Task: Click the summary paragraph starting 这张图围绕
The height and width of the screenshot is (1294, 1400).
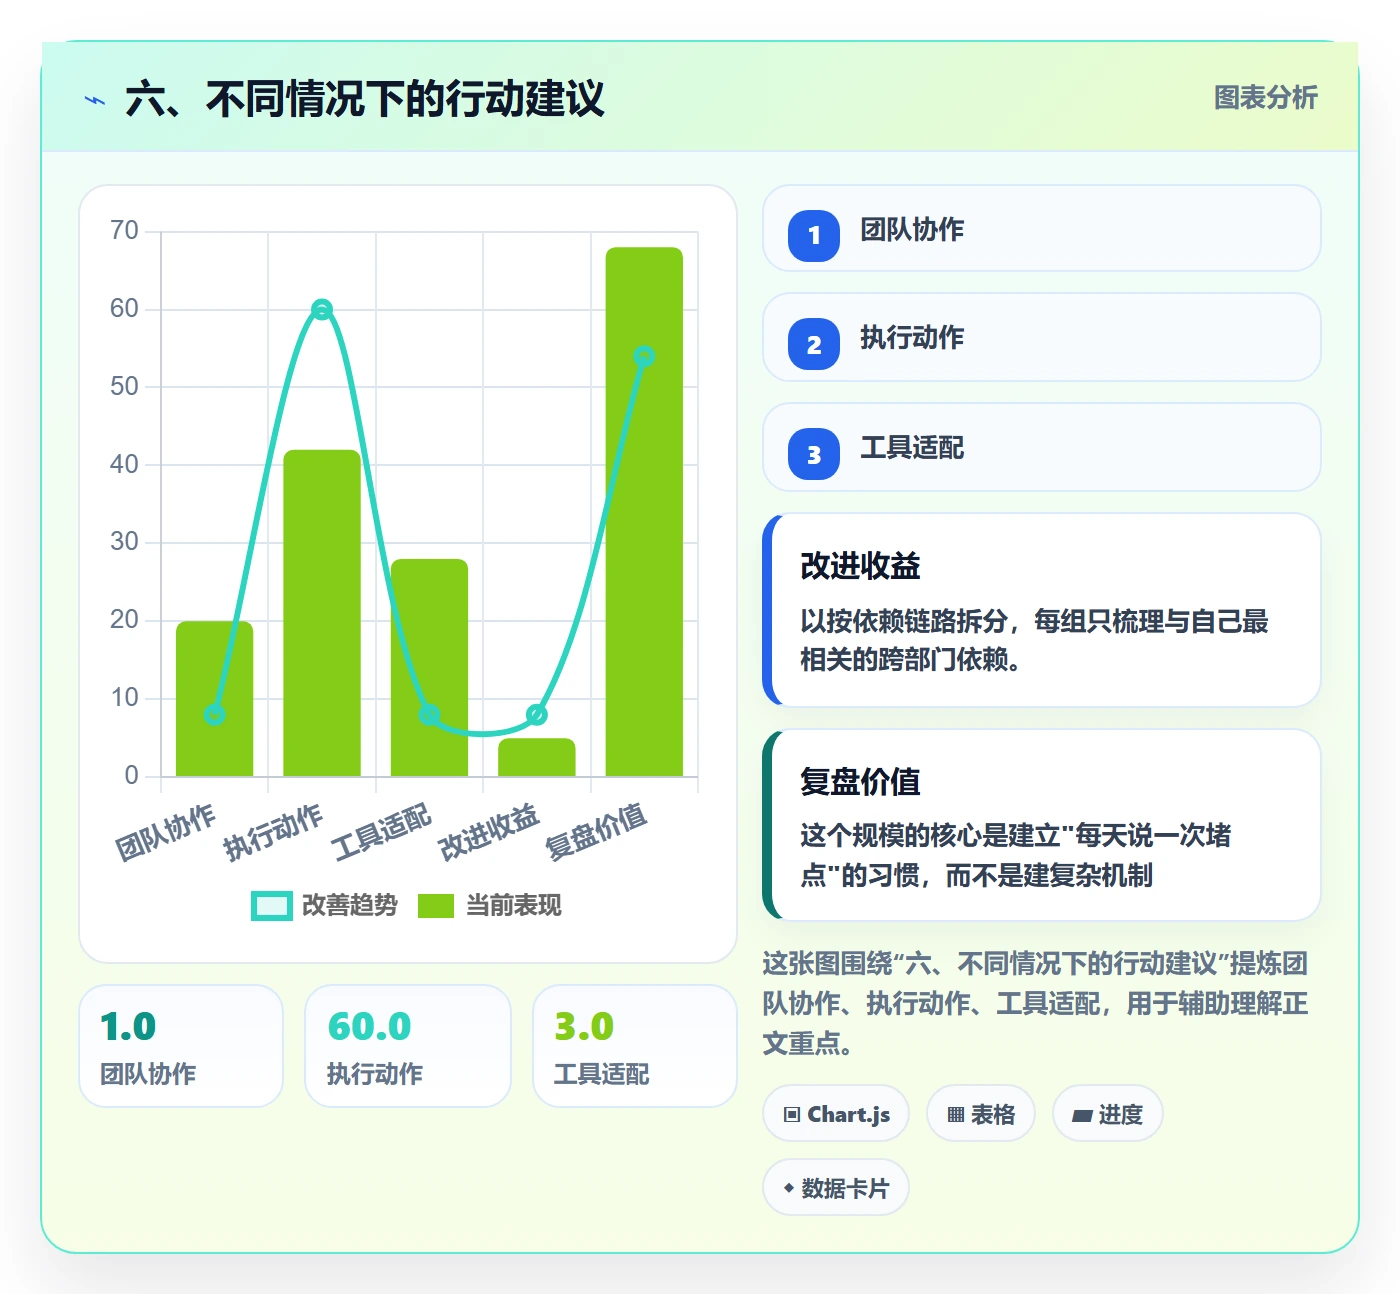Action: click(x=1036, y=1003)
